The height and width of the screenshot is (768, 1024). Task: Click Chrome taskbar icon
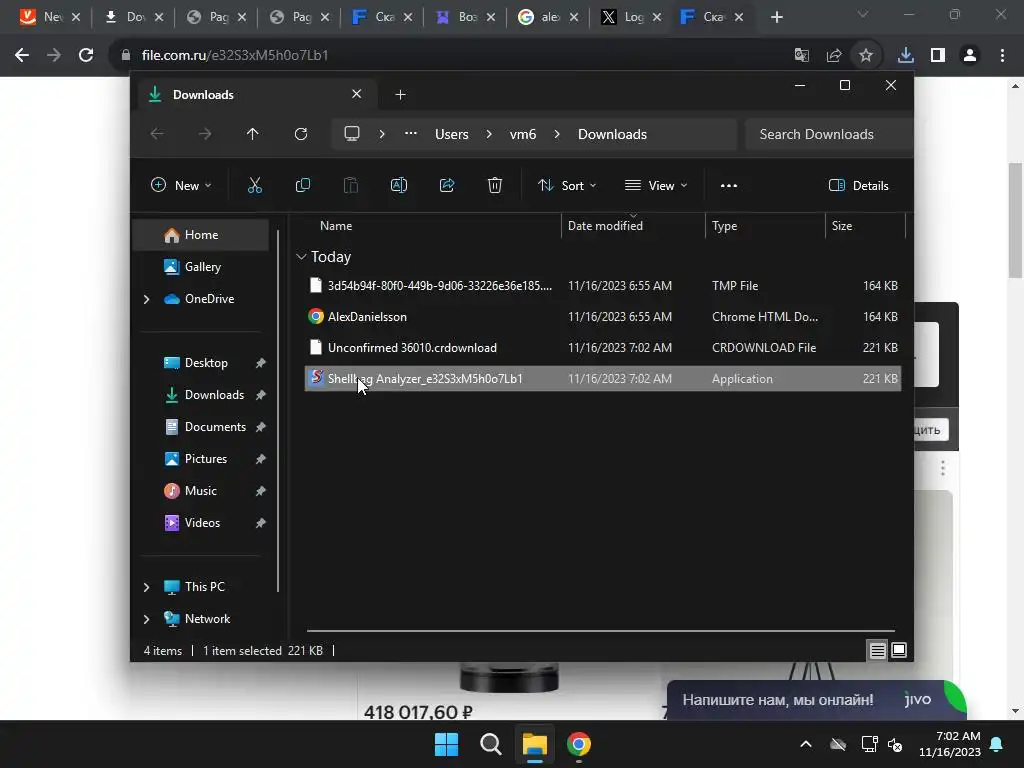pyautogui.click(x=579, y=744)
